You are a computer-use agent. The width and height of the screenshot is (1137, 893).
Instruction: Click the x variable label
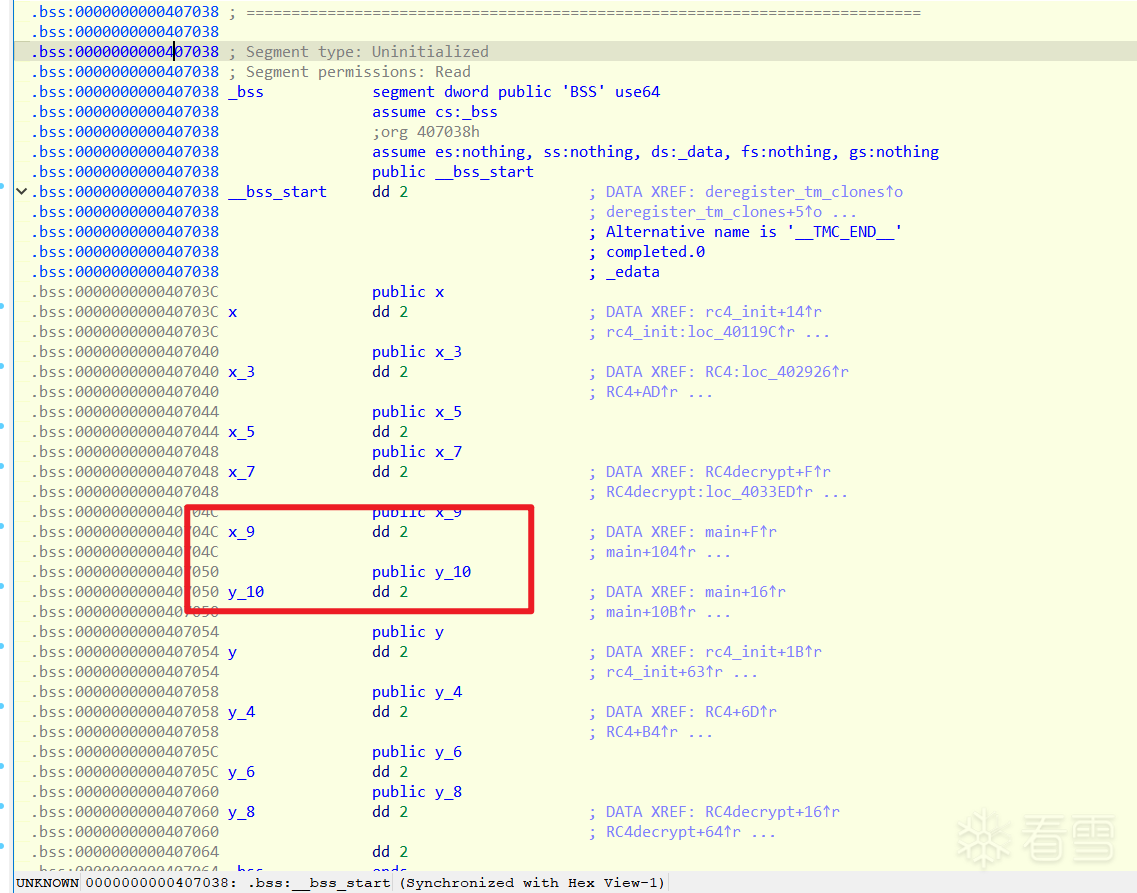(x=233, y=312)
